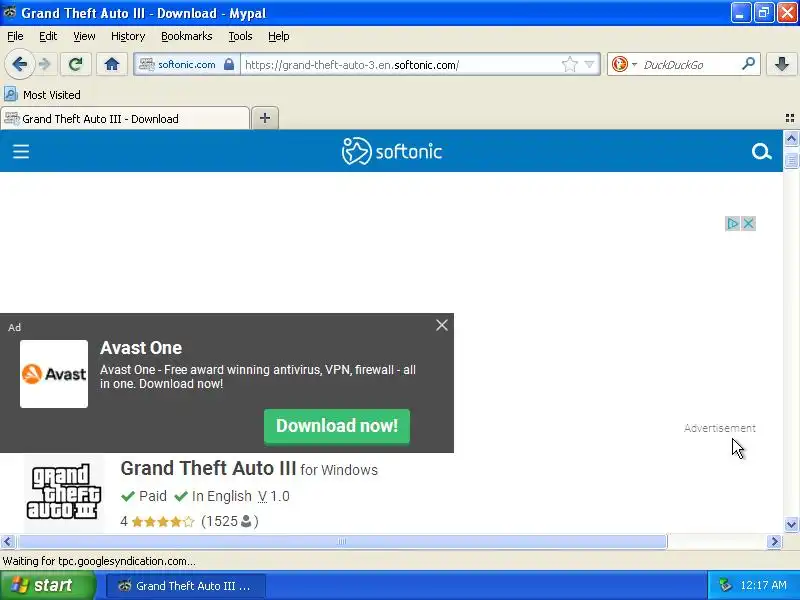The image size is (800, 600).
Task: Click the Grand Theft Auto III taskbar button
Action: (186, 586)
